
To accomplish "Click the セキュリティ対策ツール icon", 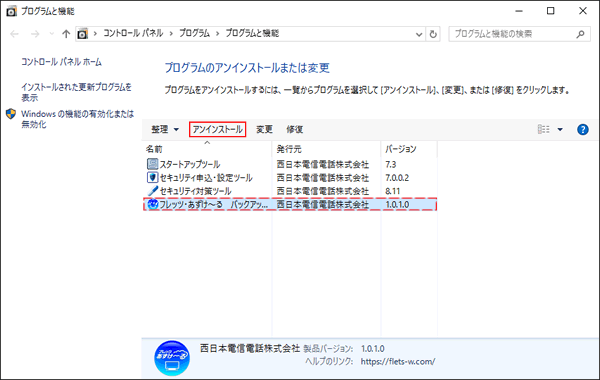I will point(152,191).
